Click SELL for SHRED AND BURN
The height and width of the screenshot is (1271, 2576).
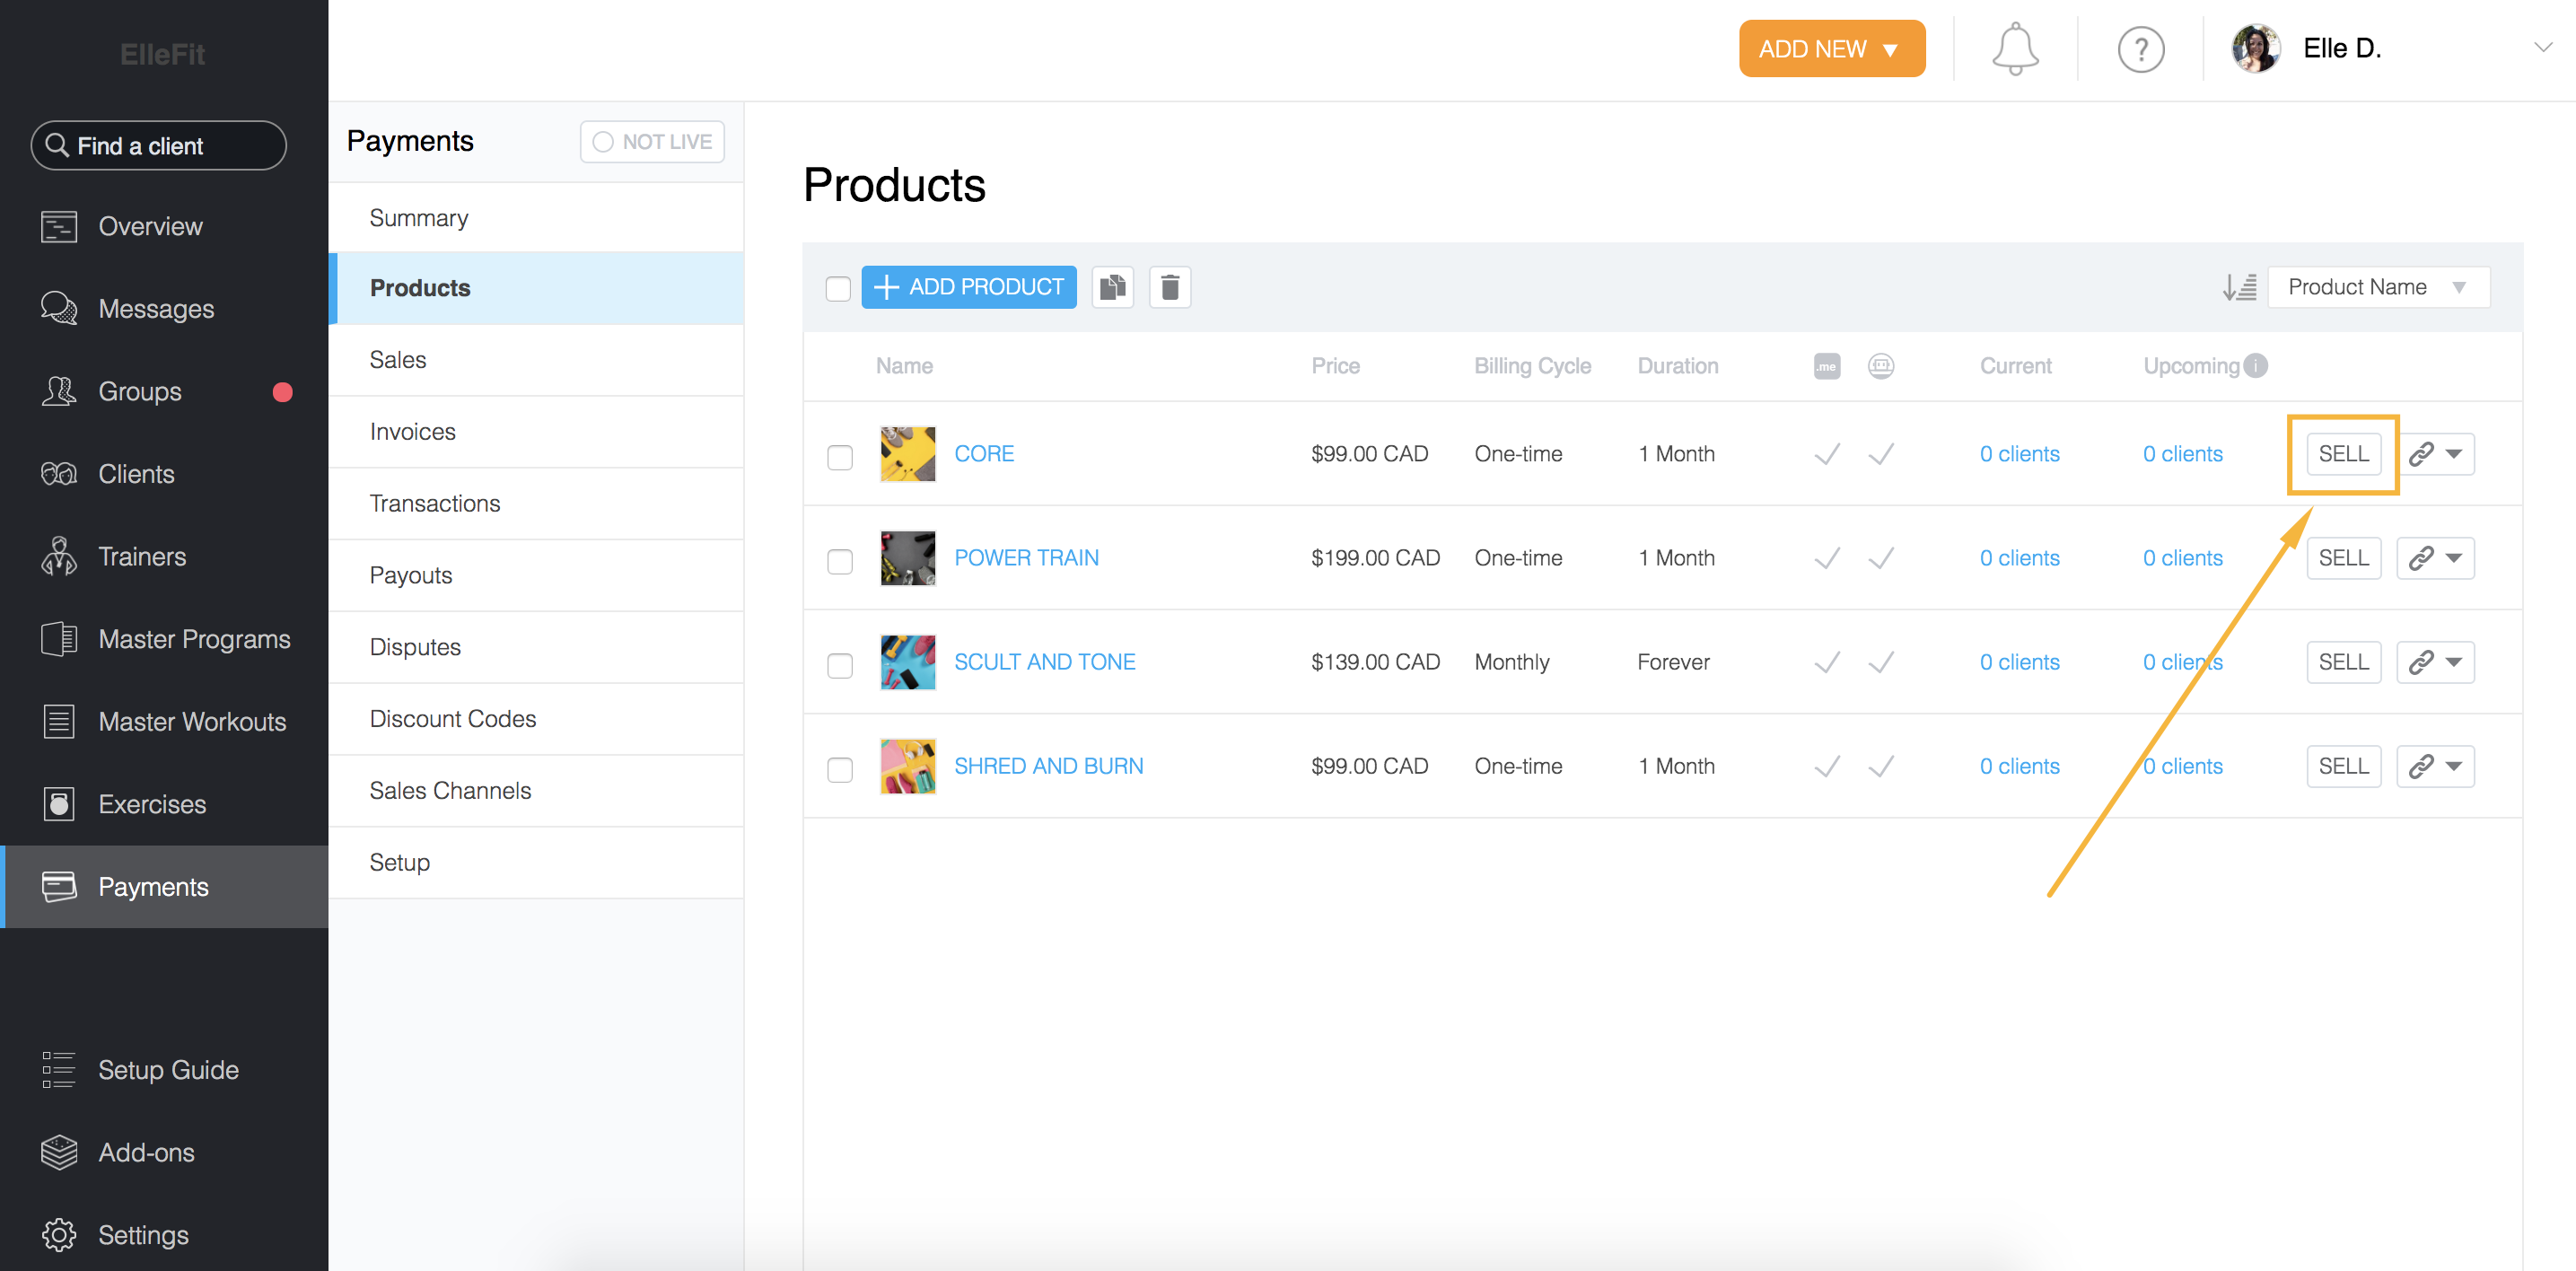point(2344,766)
